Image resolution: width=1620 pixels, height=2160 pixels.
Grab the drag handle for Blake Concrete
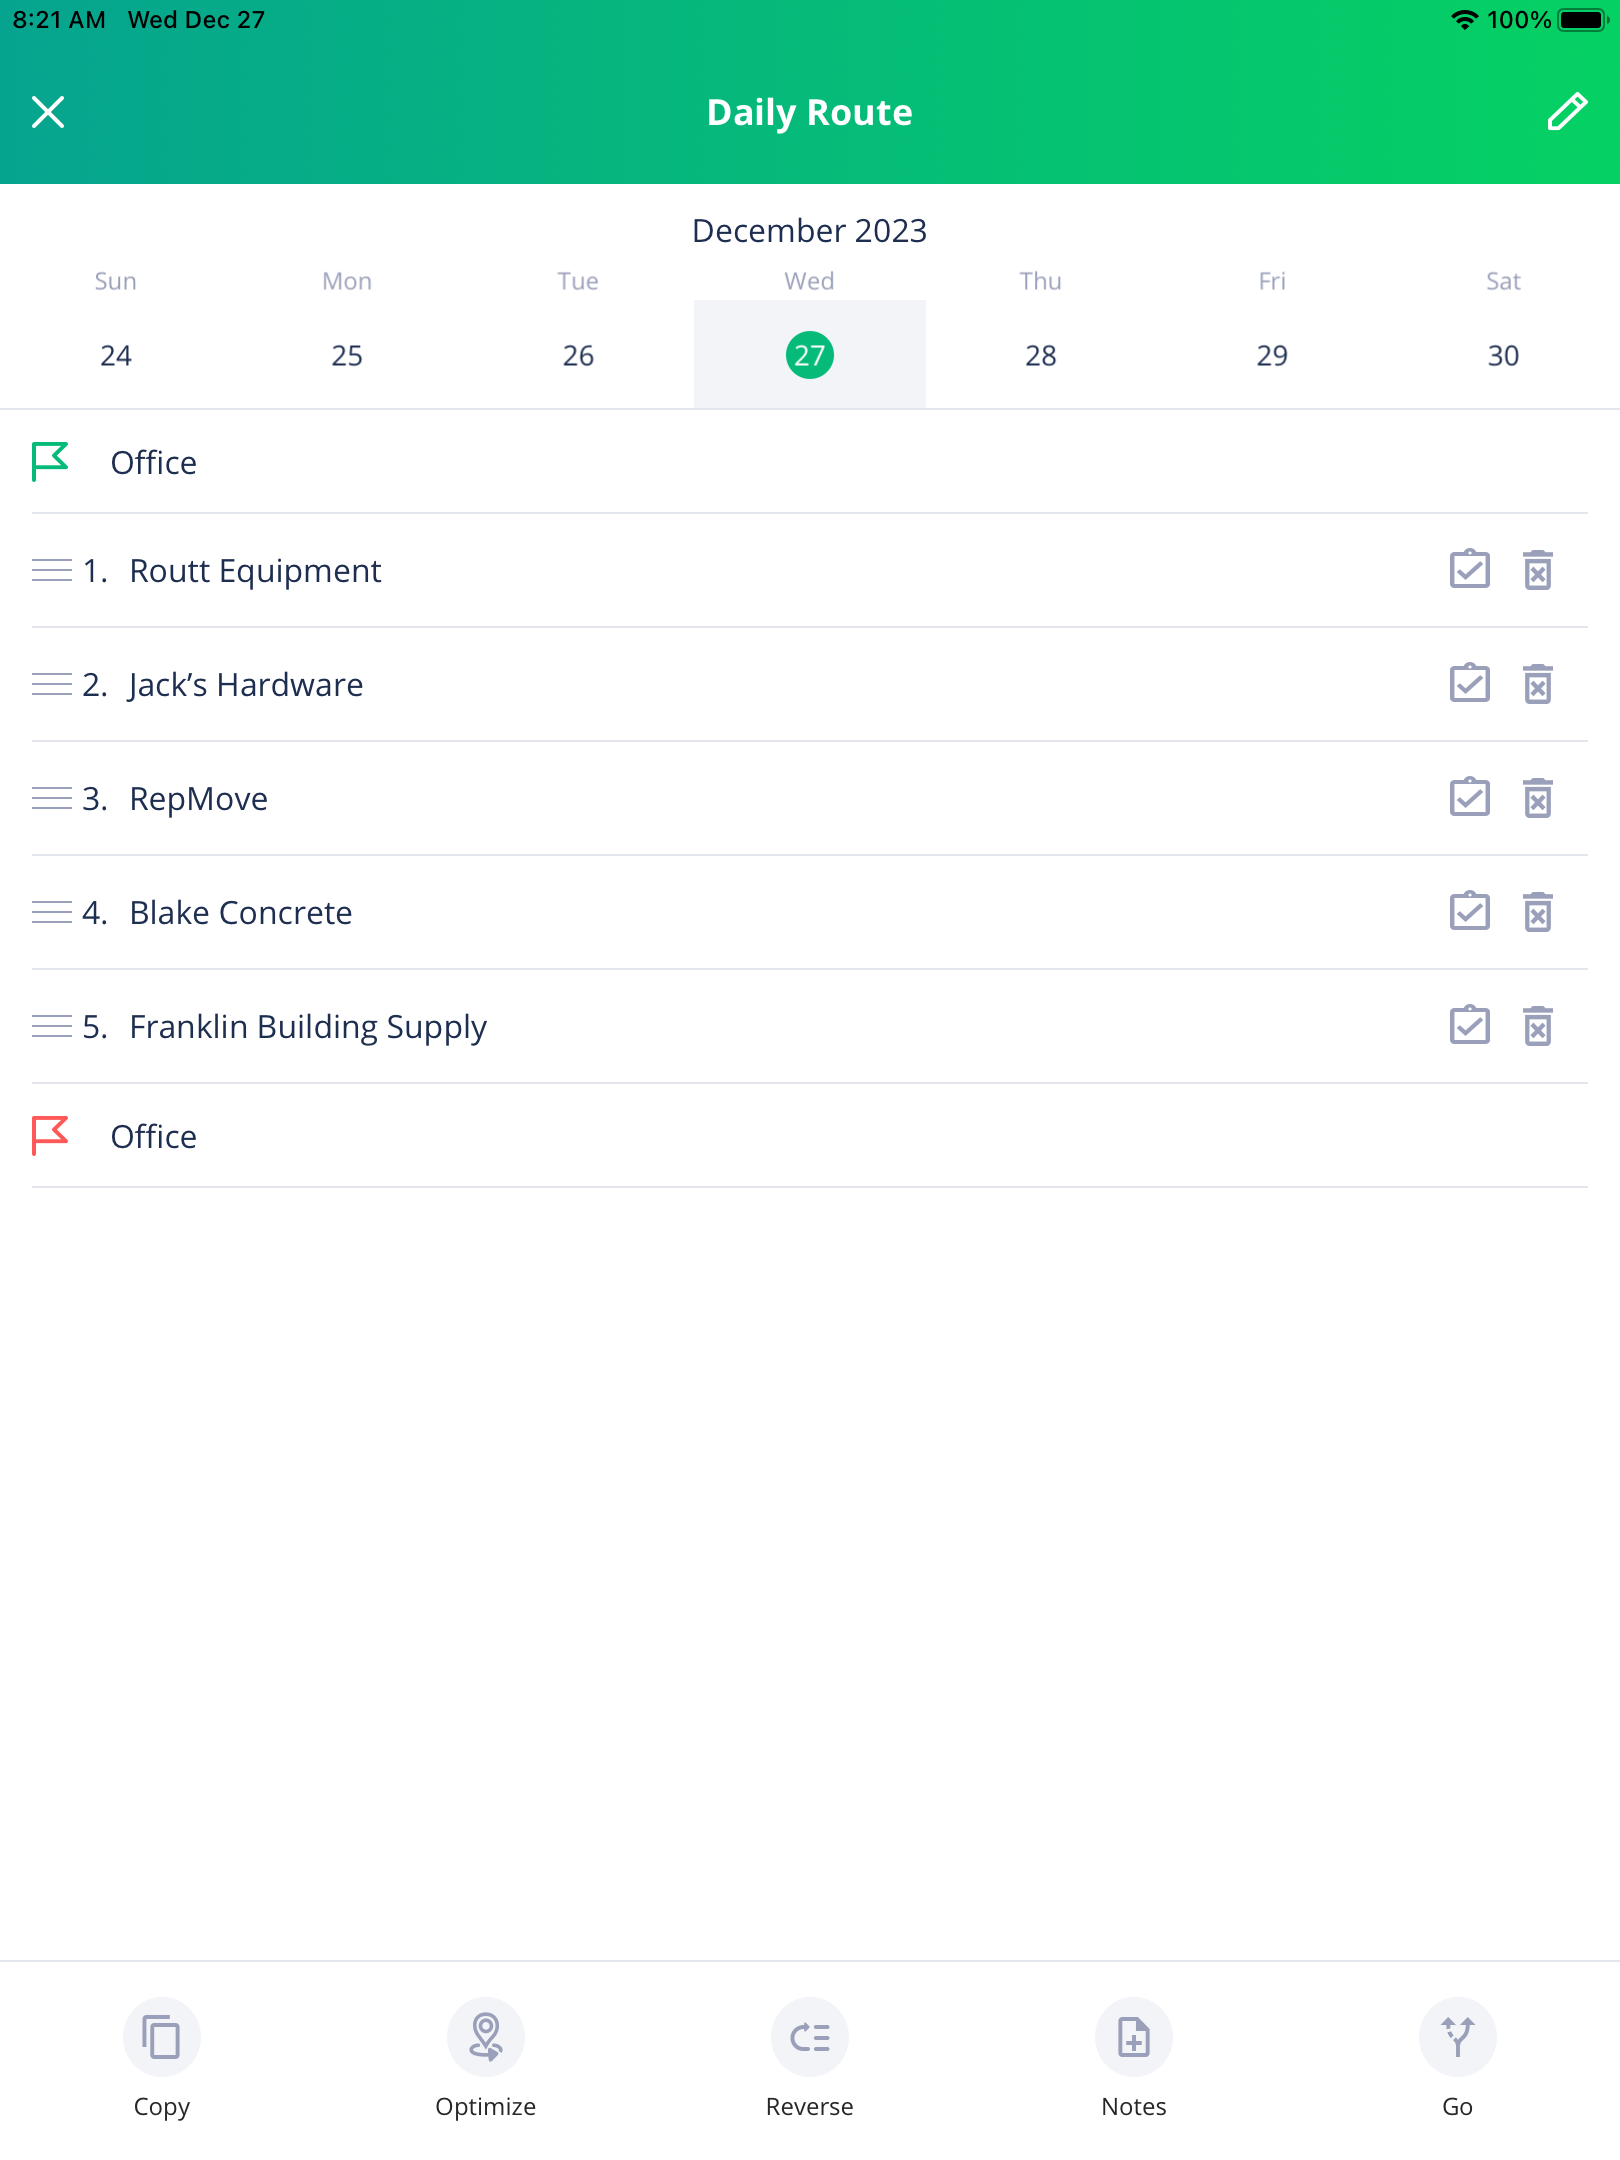(x=53, y=911)
